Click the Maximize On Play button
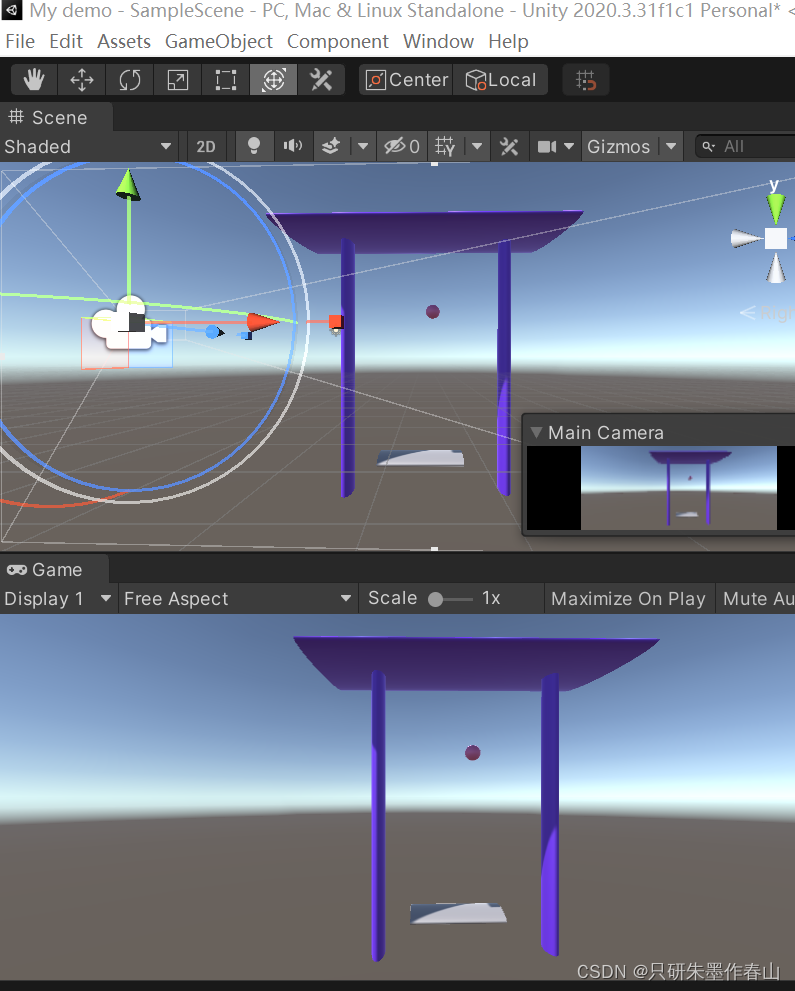This screenshot has height=991, width=795. [x=628, y=599]
